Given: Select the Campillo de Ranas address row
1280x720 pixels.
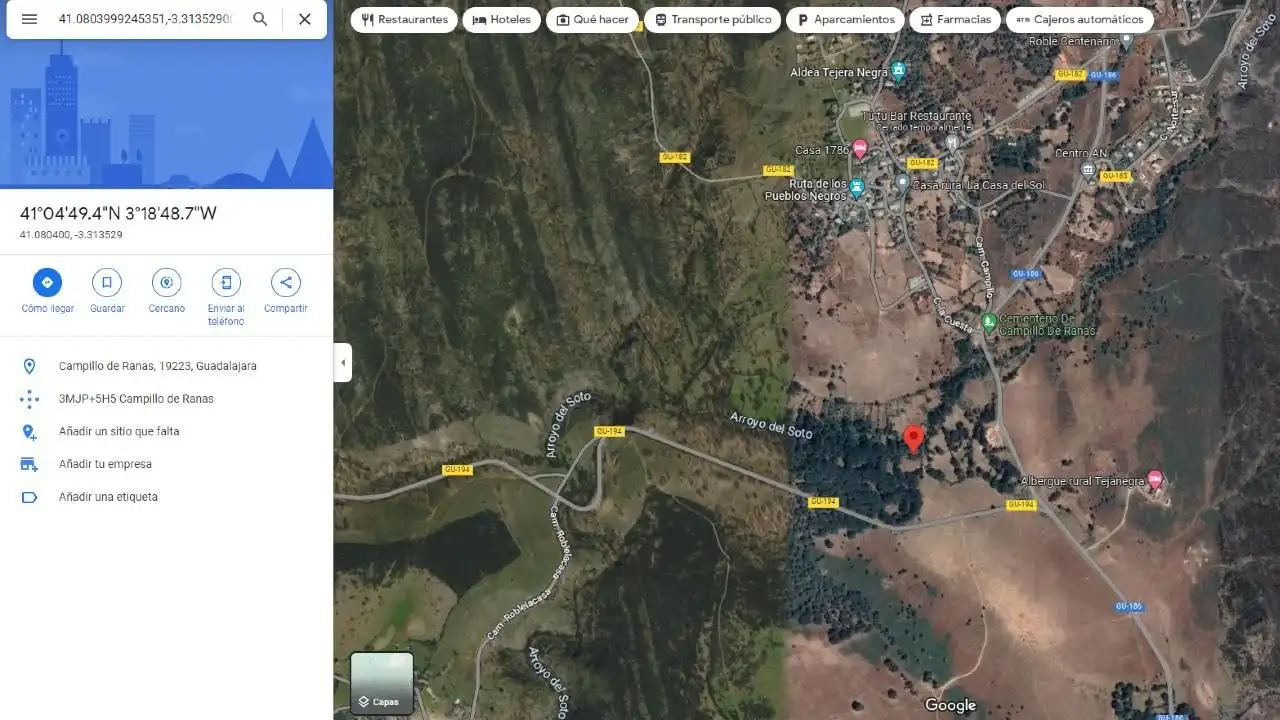Looking at the screenshot, I should 166,366.
